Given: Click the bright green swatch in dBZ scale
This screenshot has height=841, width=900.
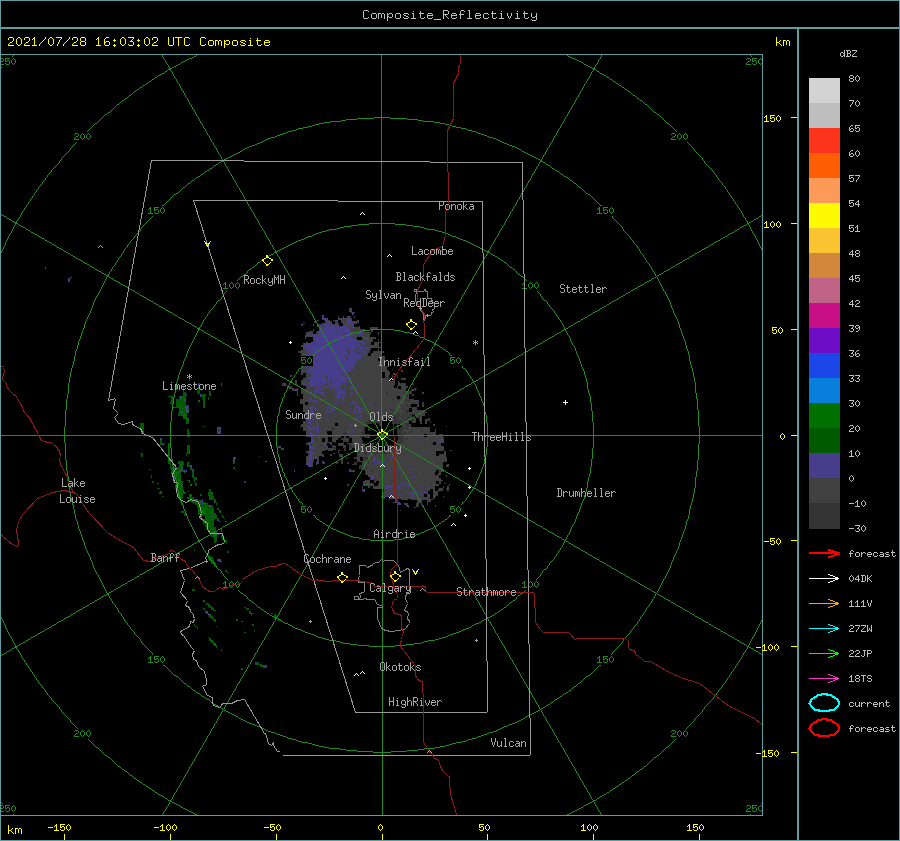Looking at the screenshot, I should click(824, 415).
